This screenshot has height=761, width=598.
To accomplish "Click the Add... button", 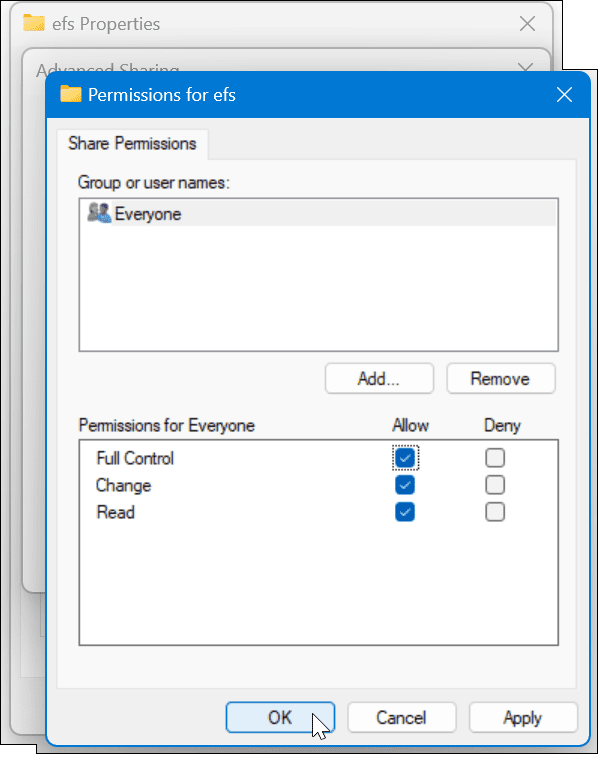I will (x=379, y=379).
